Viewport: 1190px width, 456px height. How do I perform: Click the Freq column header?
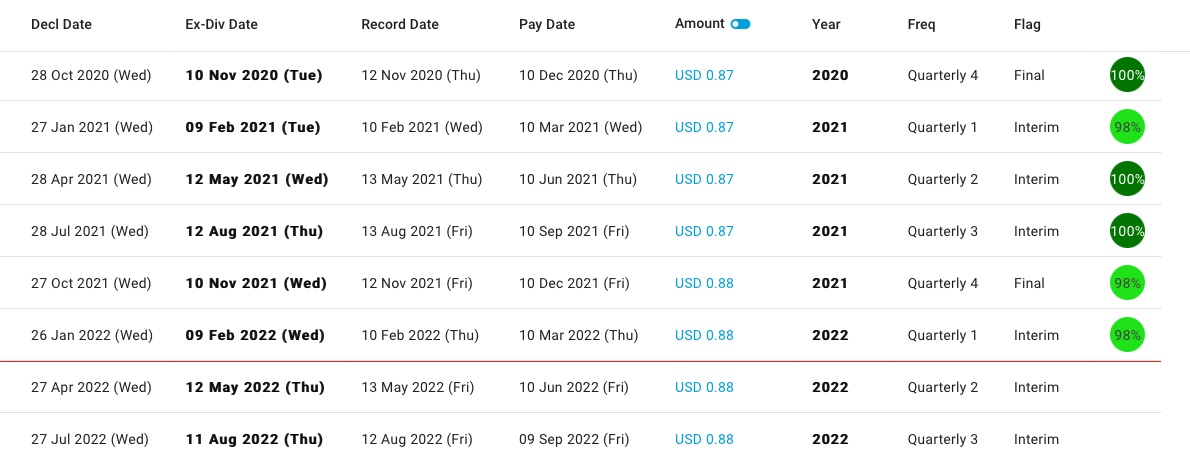[x=921, y=24]
